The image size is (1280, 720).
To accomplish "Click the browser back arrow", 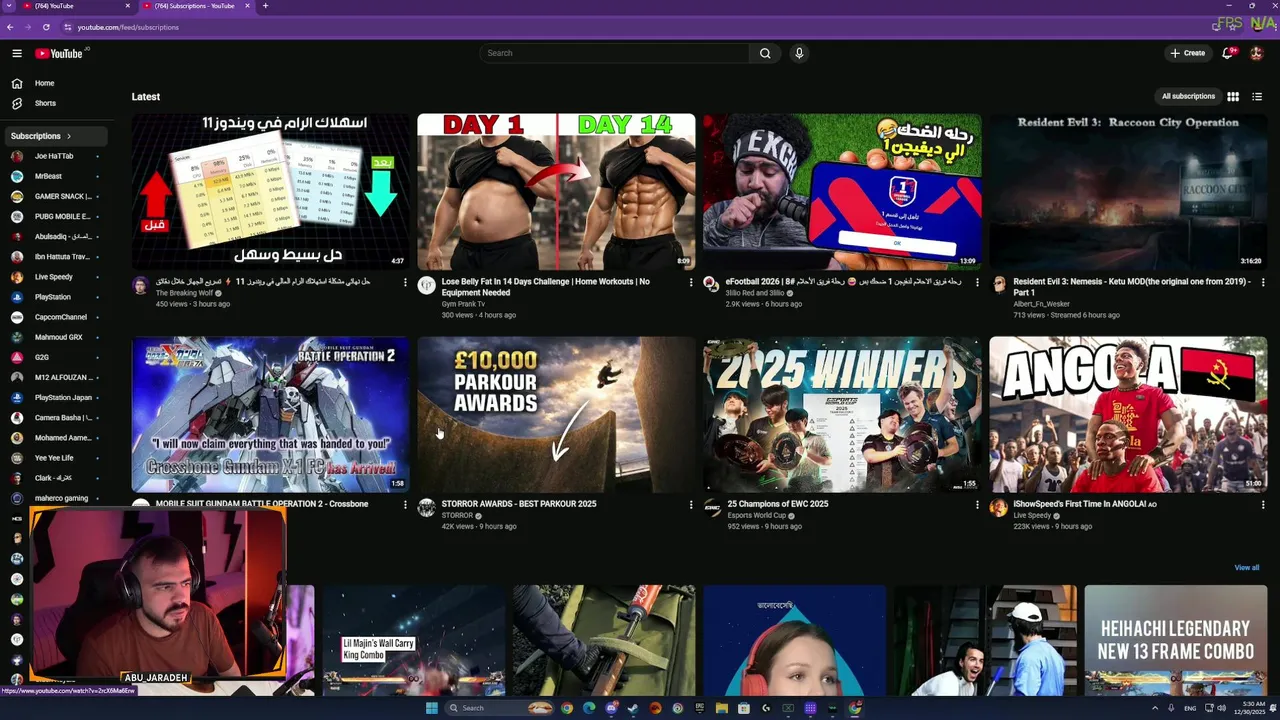I will pyautogui.click(x=10, y=27).
